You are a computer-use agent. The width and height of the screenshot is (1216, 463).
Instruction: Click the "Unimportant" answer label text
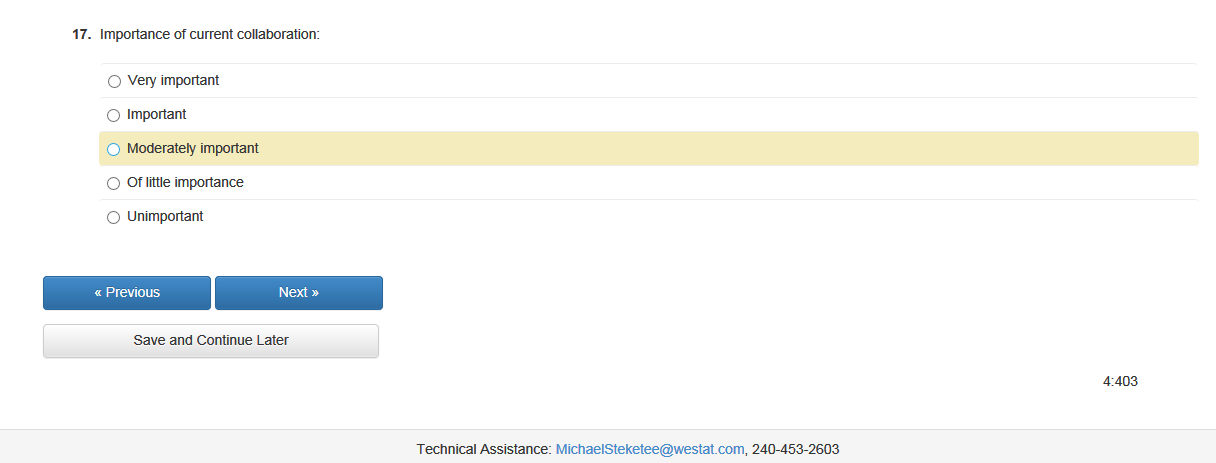(x=165, y=216)
